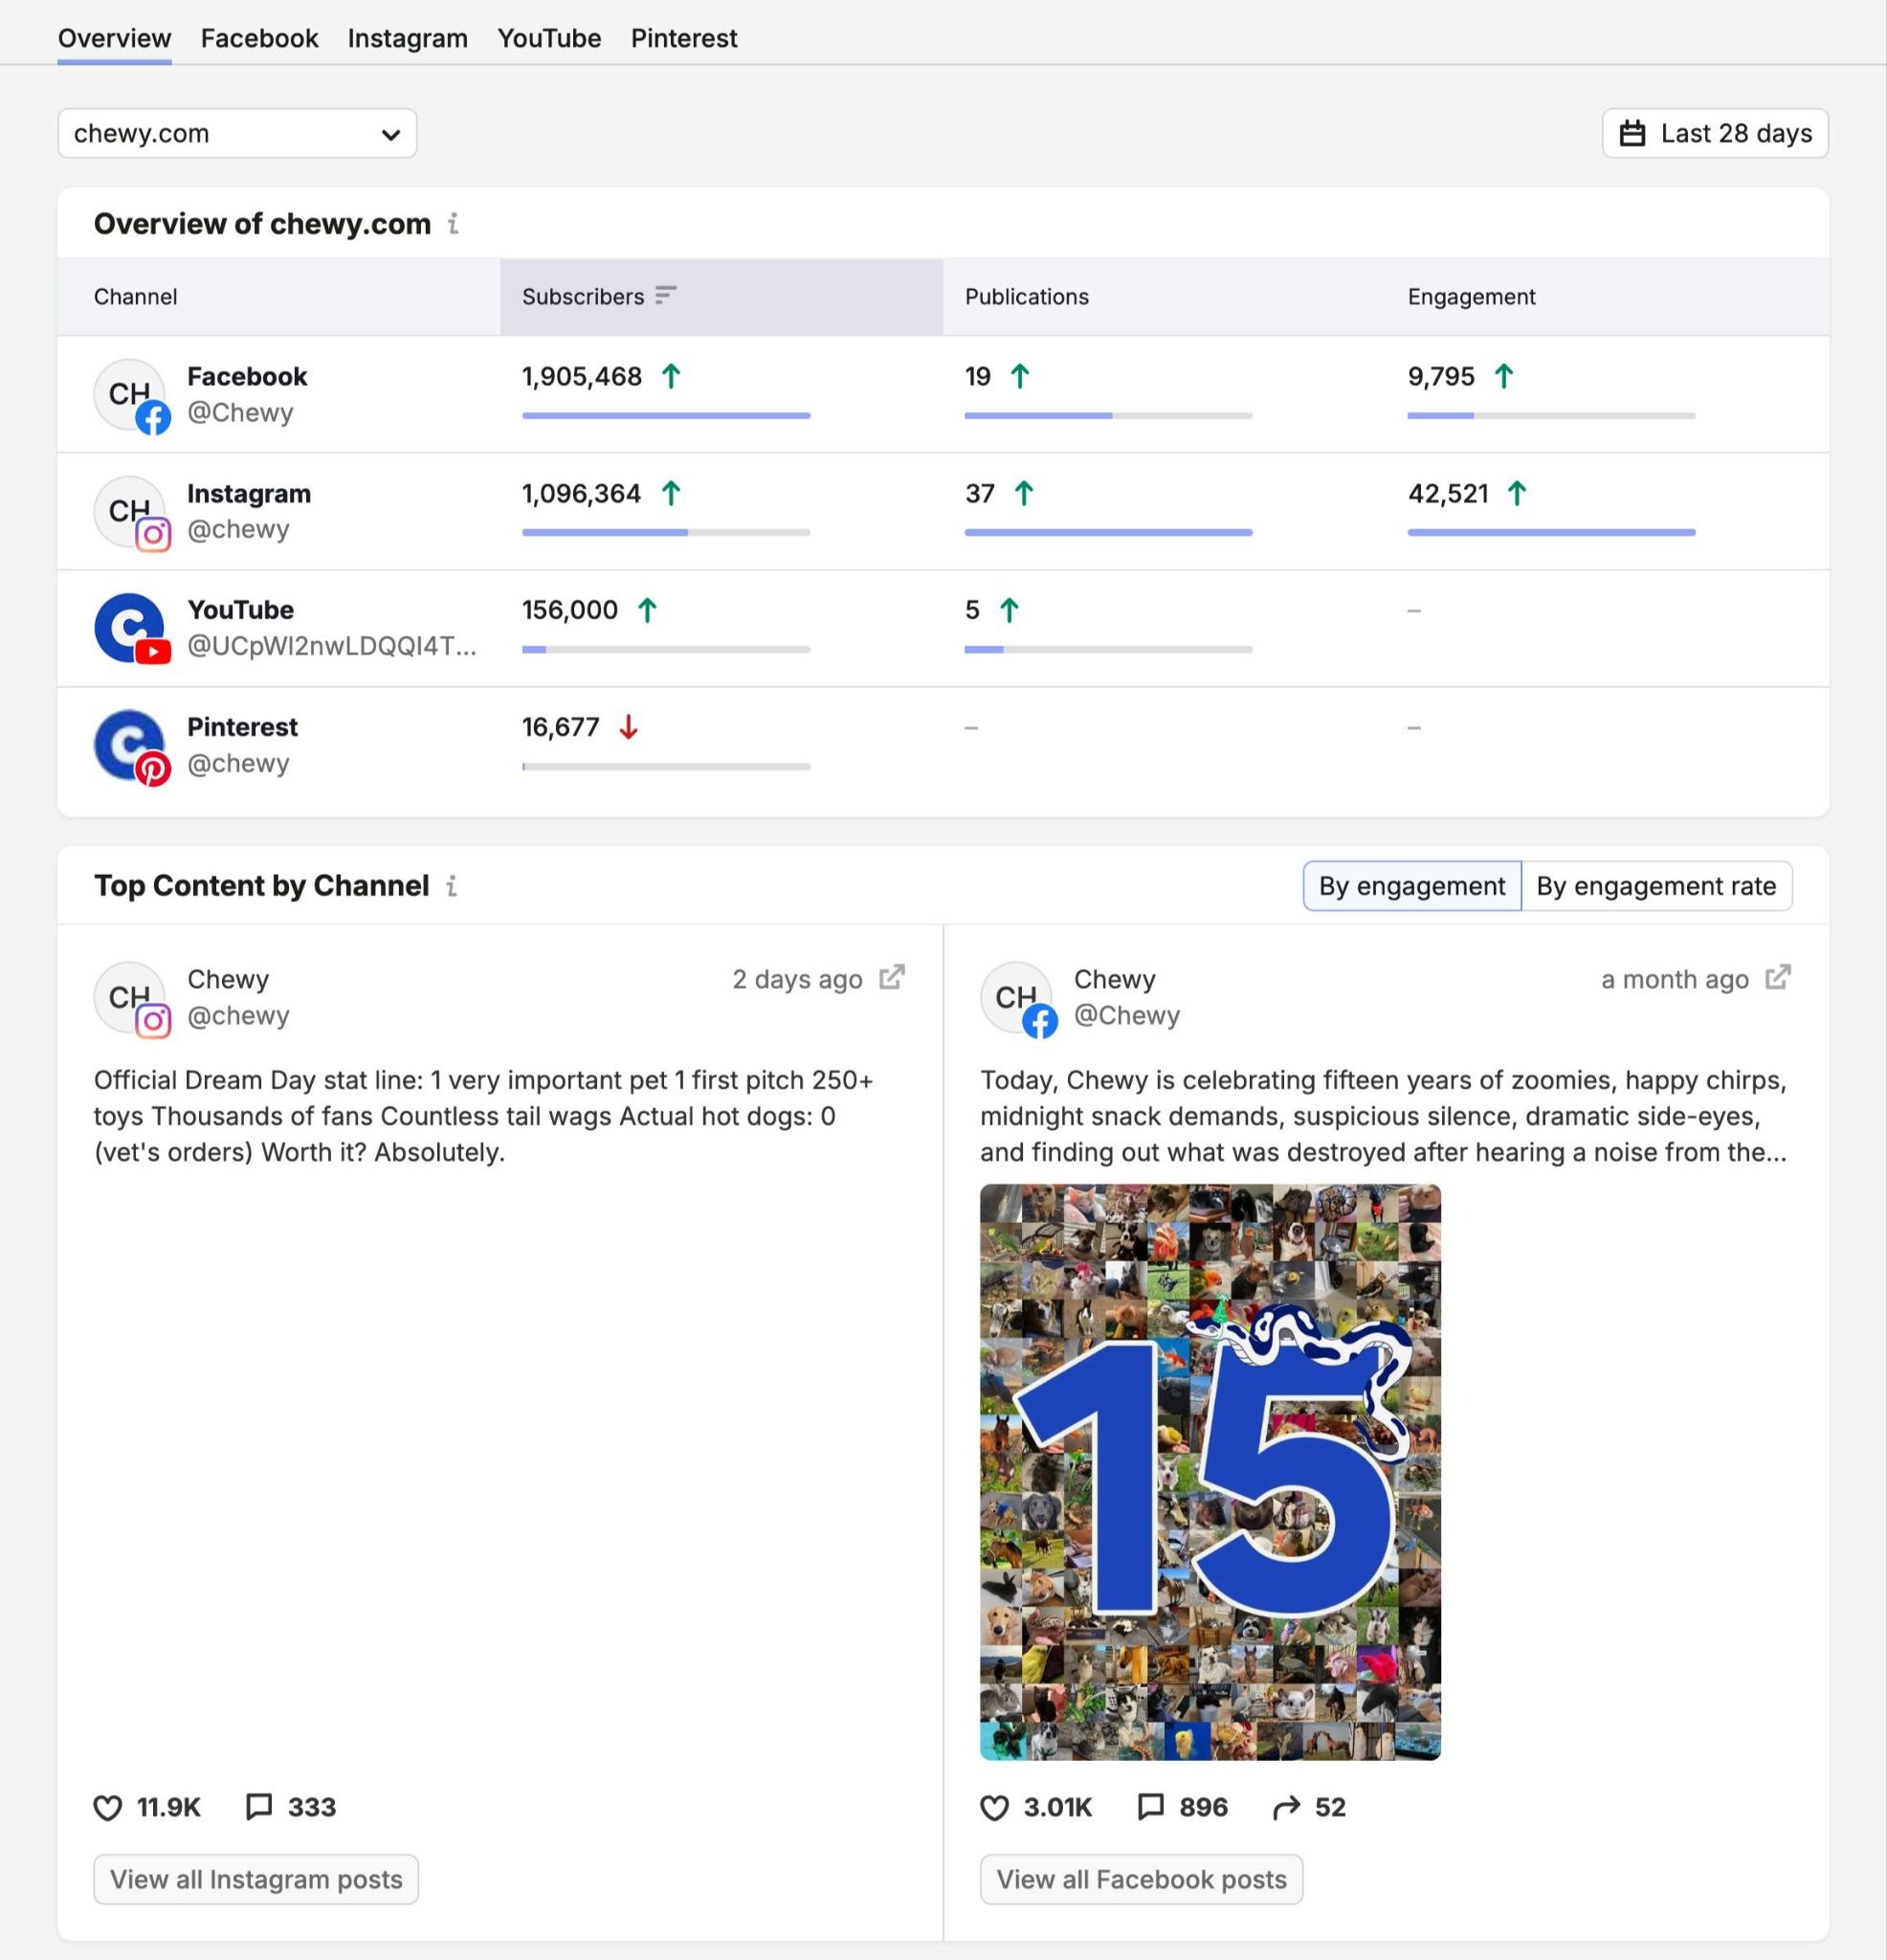Click Instagram post comments icon
This screenshot has width=1887, height=1960.
tap(259, 1806)
